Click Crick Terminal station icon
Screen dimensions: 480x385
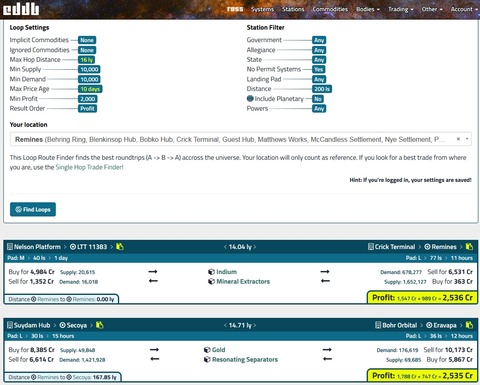click(371, 247)
